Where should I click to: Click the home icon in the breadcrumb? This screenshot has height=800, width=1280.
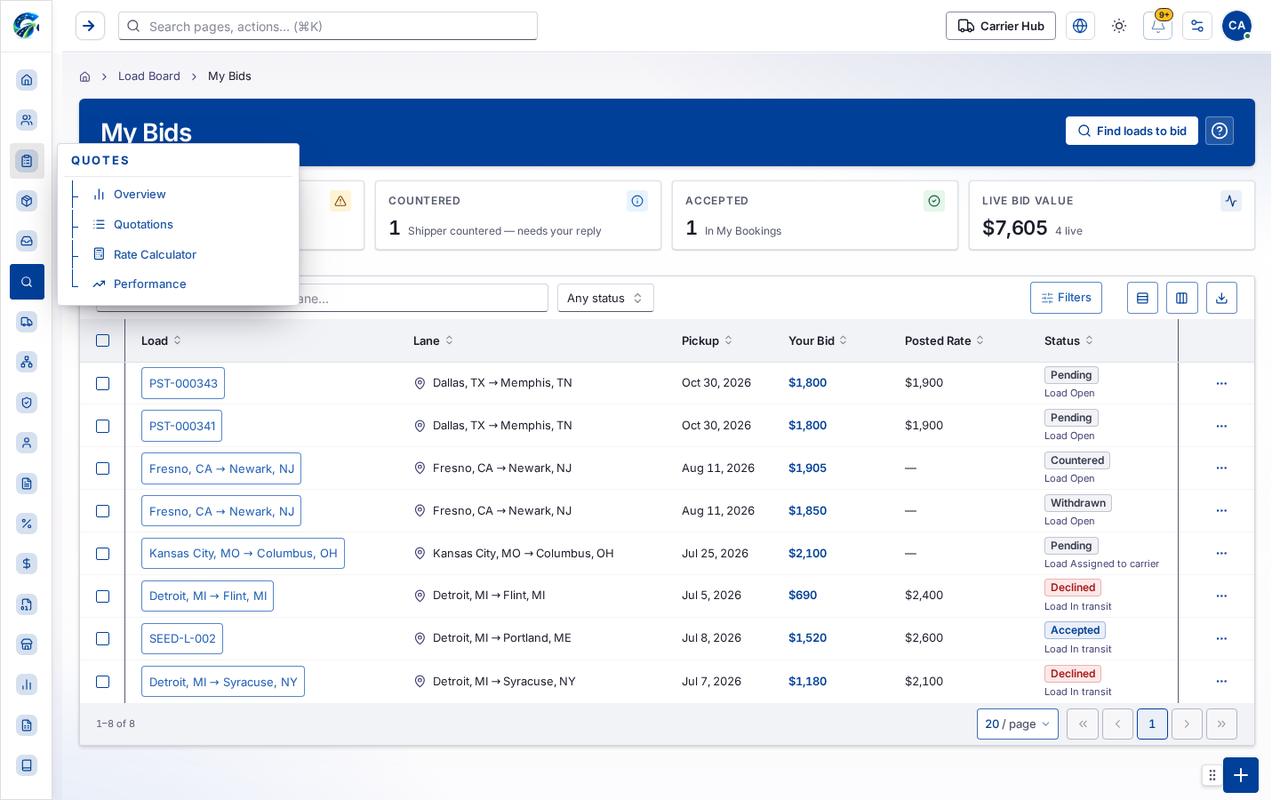(x=85, y=76)
